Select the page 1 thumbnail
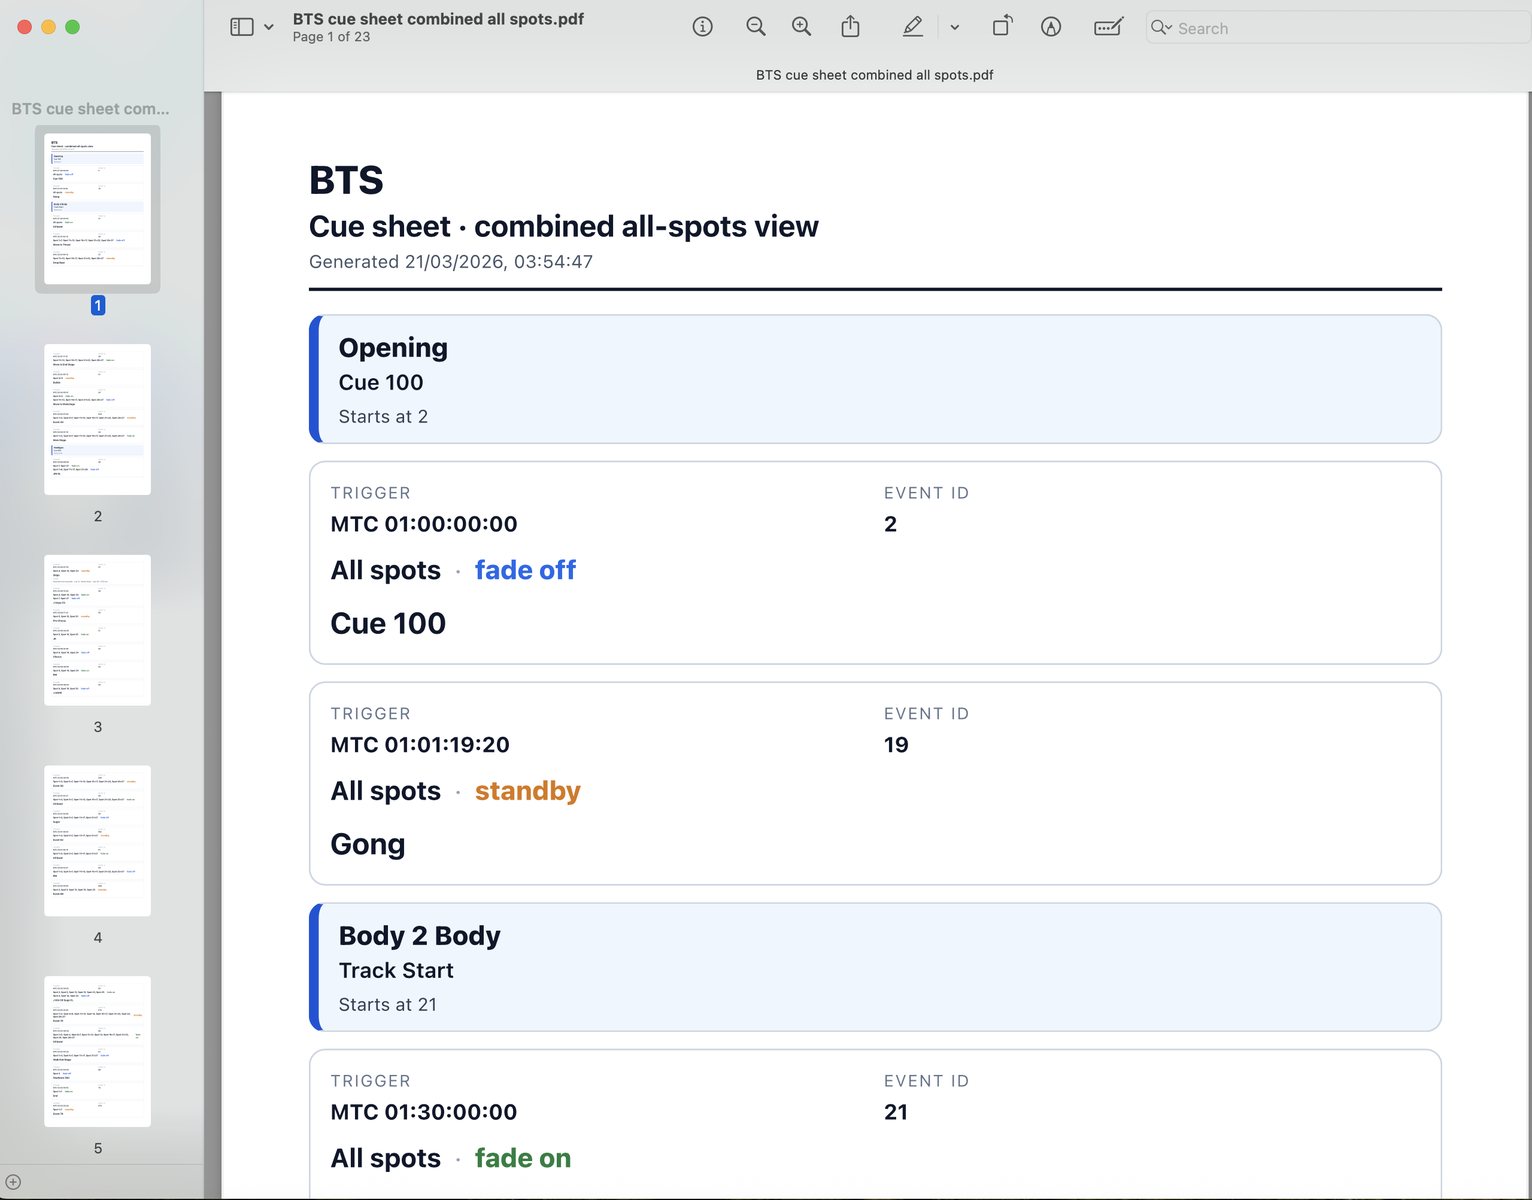 98,209
